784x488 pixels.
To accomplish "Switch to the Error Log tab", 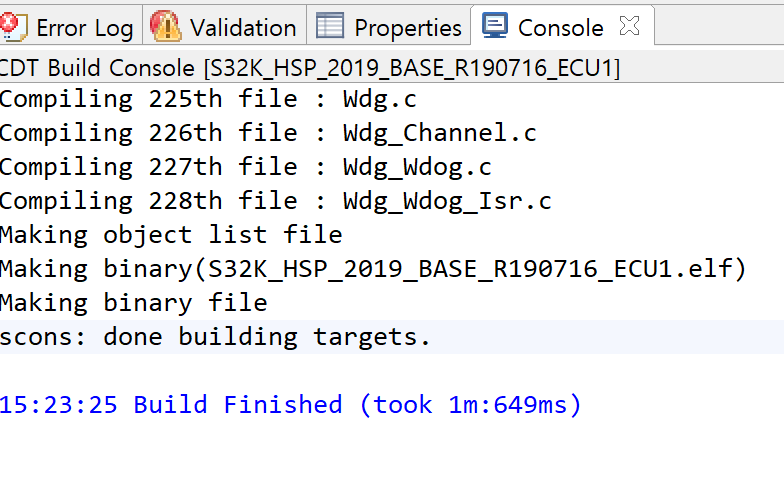I will pos(84,28).
